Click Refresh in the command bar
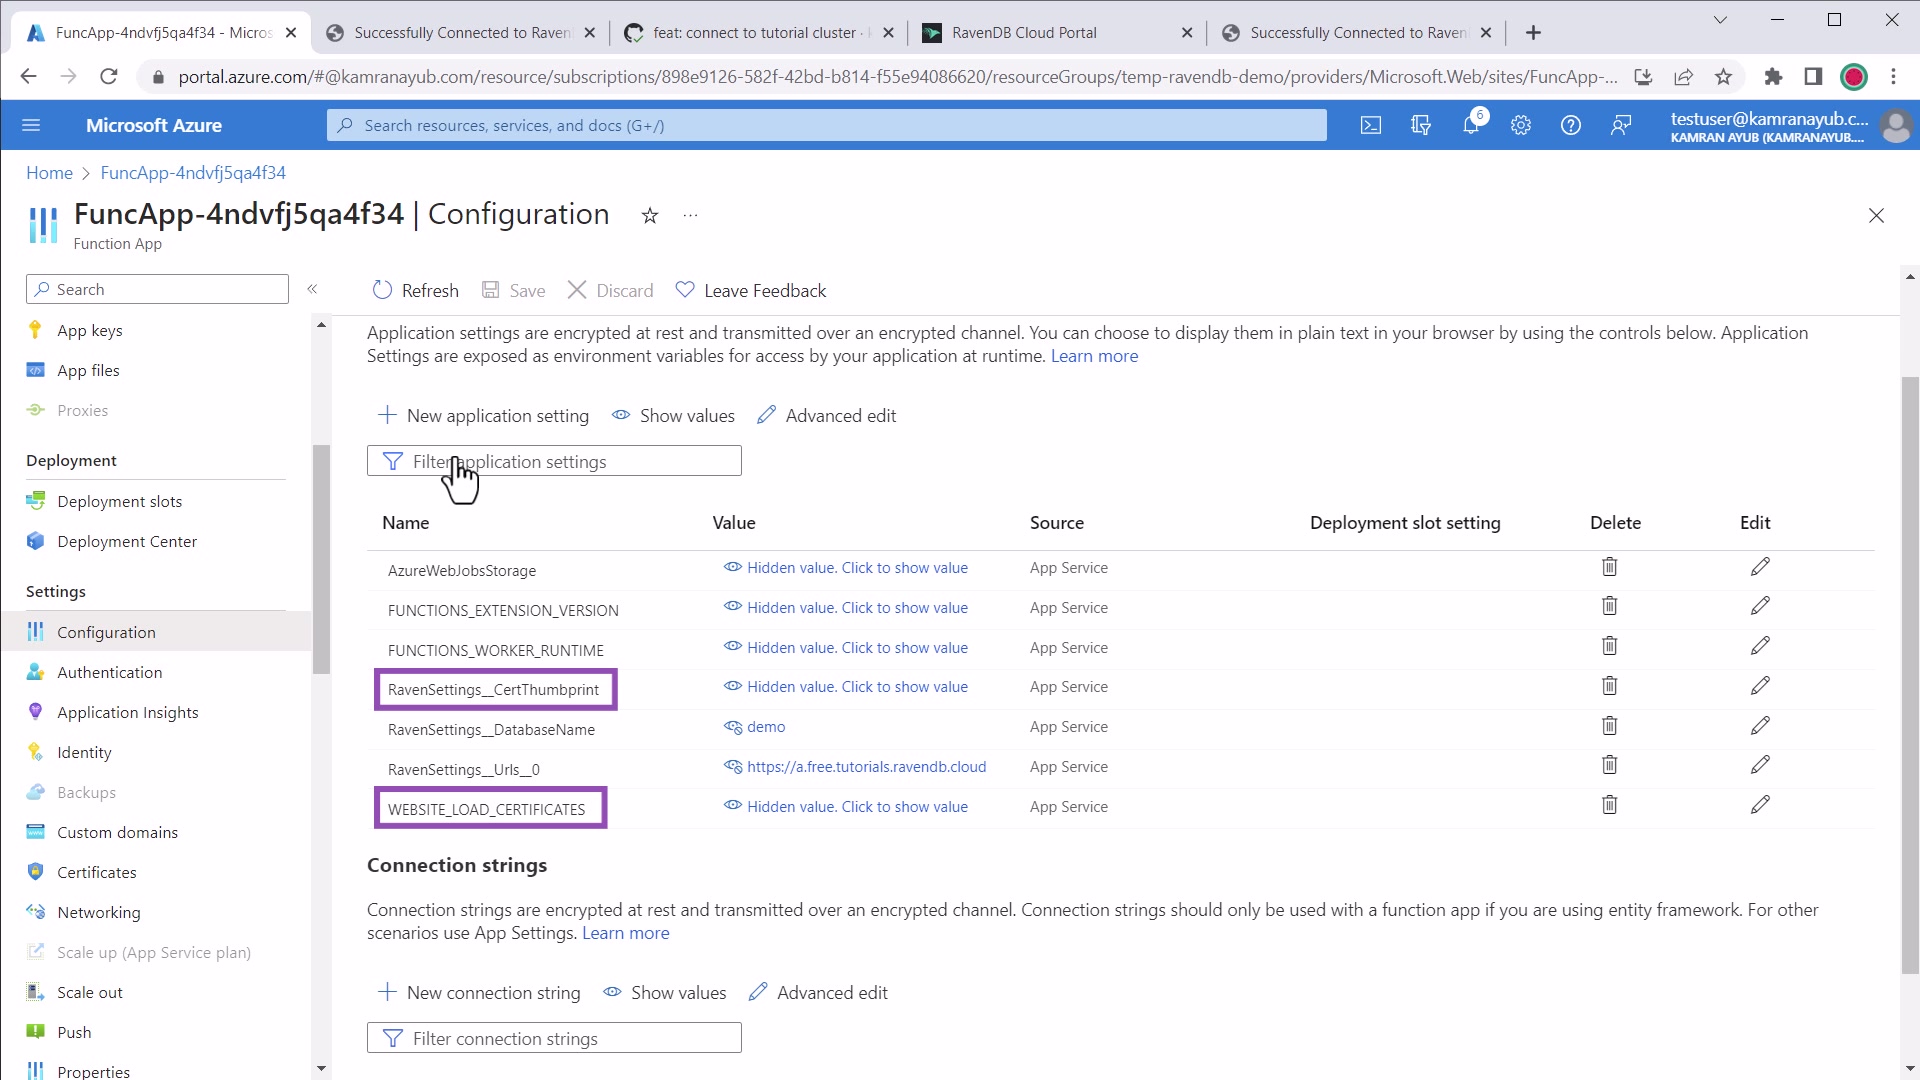The width and height of the screenshot is (1920, 1080). pos(415,290)
